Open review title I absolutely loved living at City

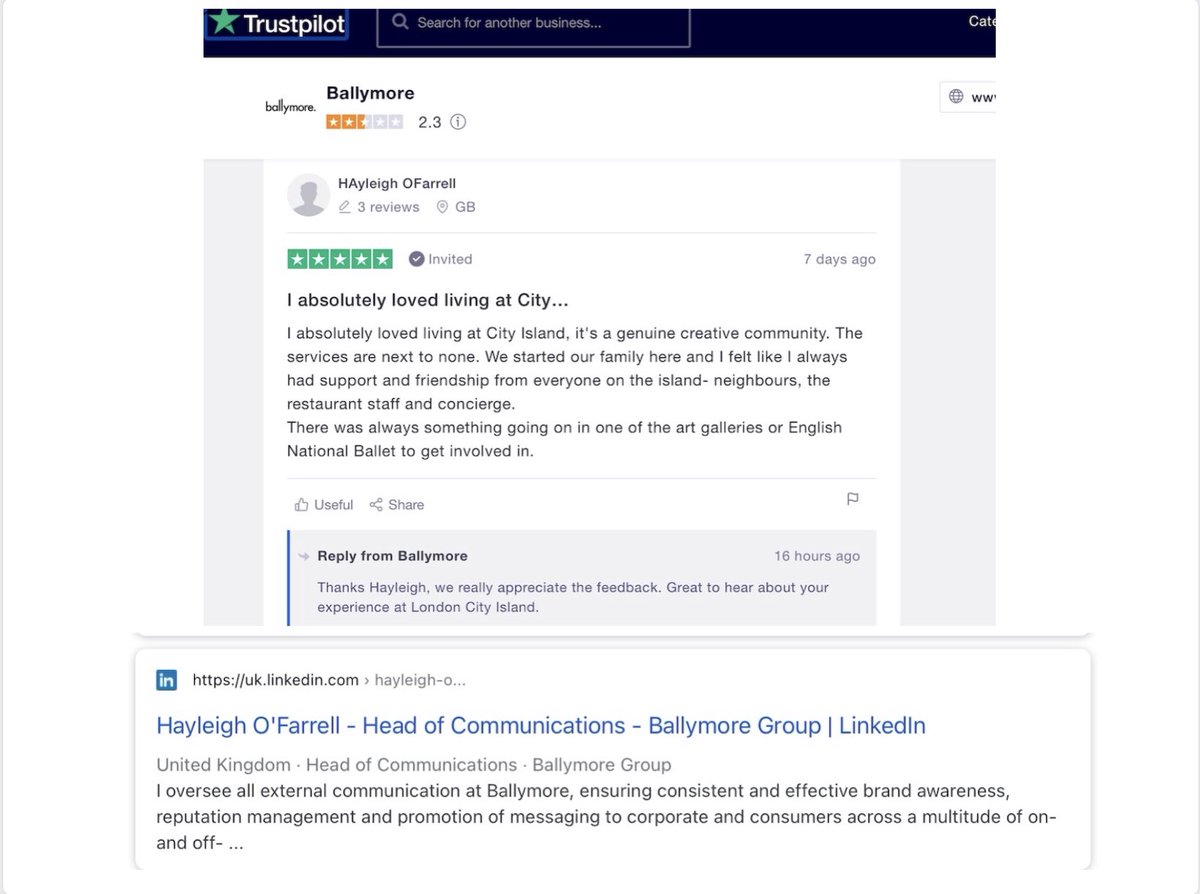click(x=428, y=300)
